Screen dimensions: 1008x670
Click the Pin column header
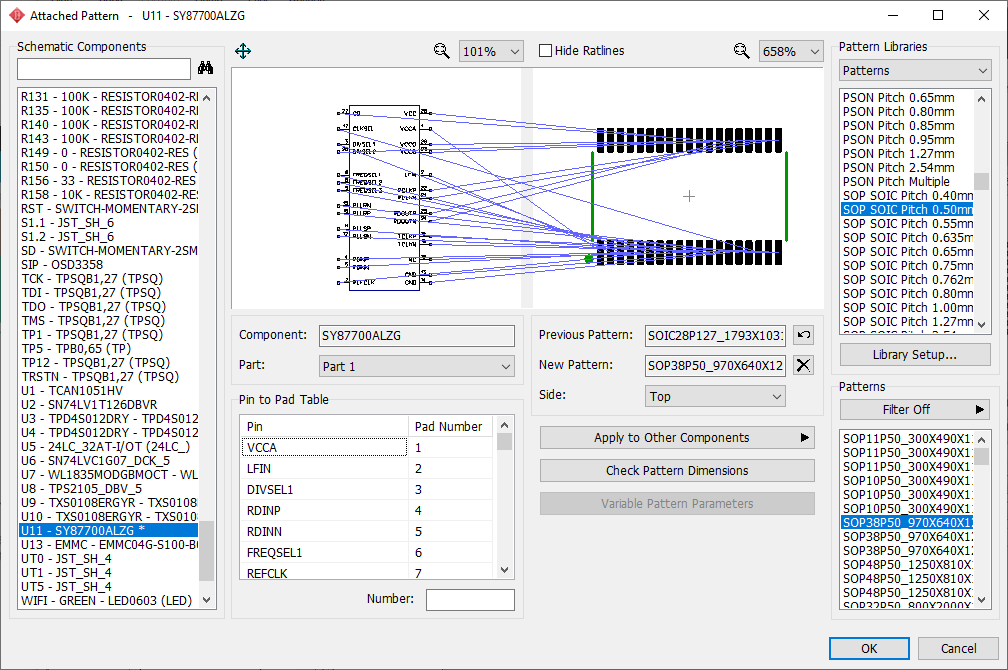(325, 426)
